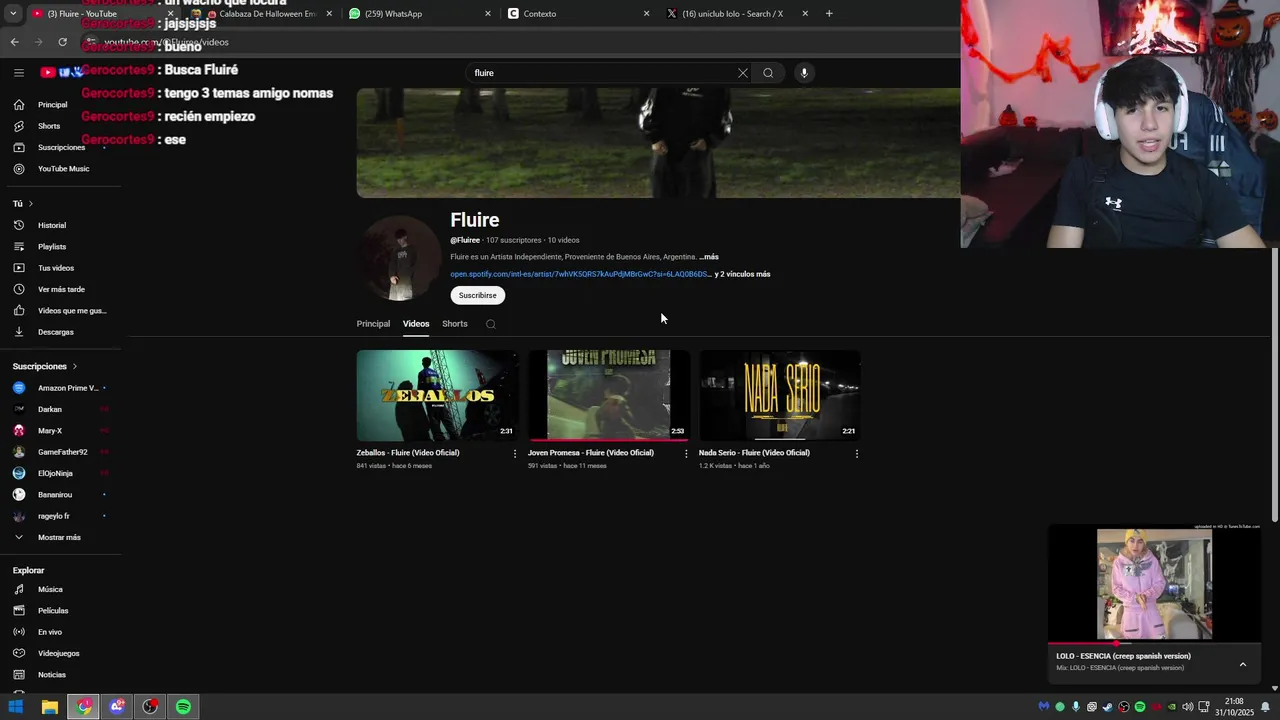Open Zeballos - Fluire video title
This screenshot has height=720, width=1280.
pyautogui.click(x=408, y=453)
